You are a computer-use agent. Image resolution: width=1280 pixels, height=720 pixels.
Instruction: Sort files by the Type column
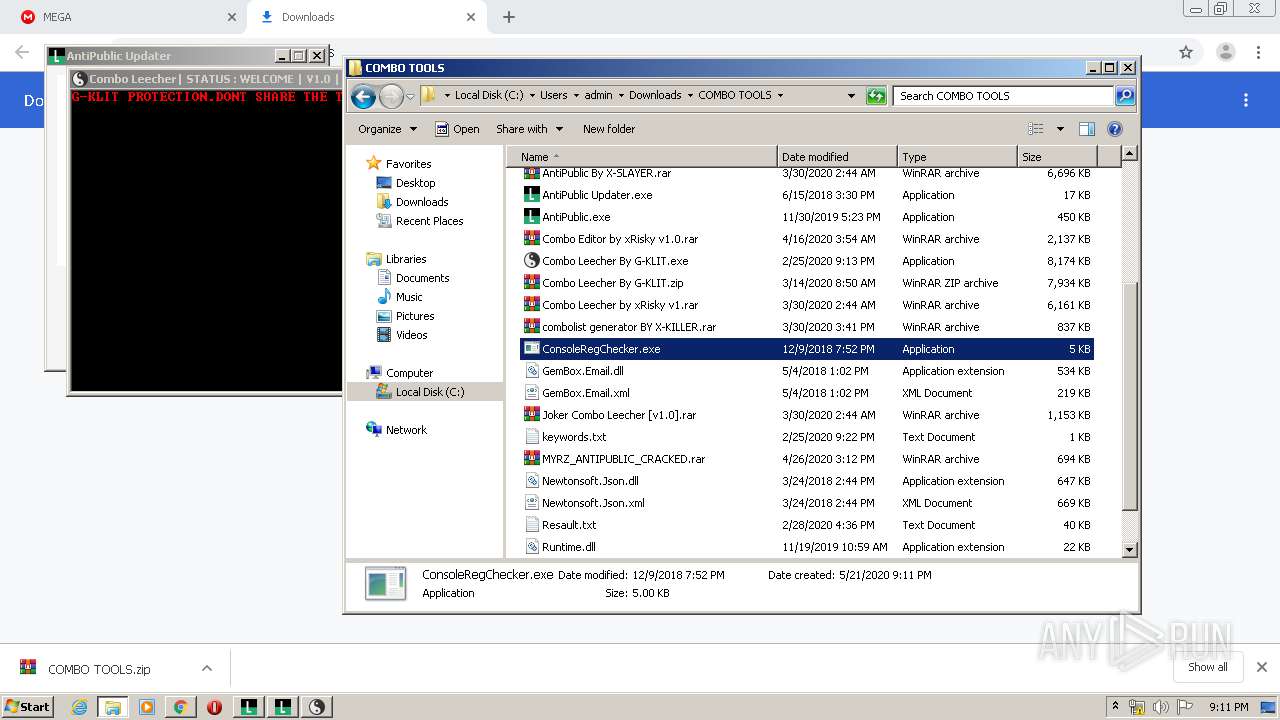[x=956, y=157]
